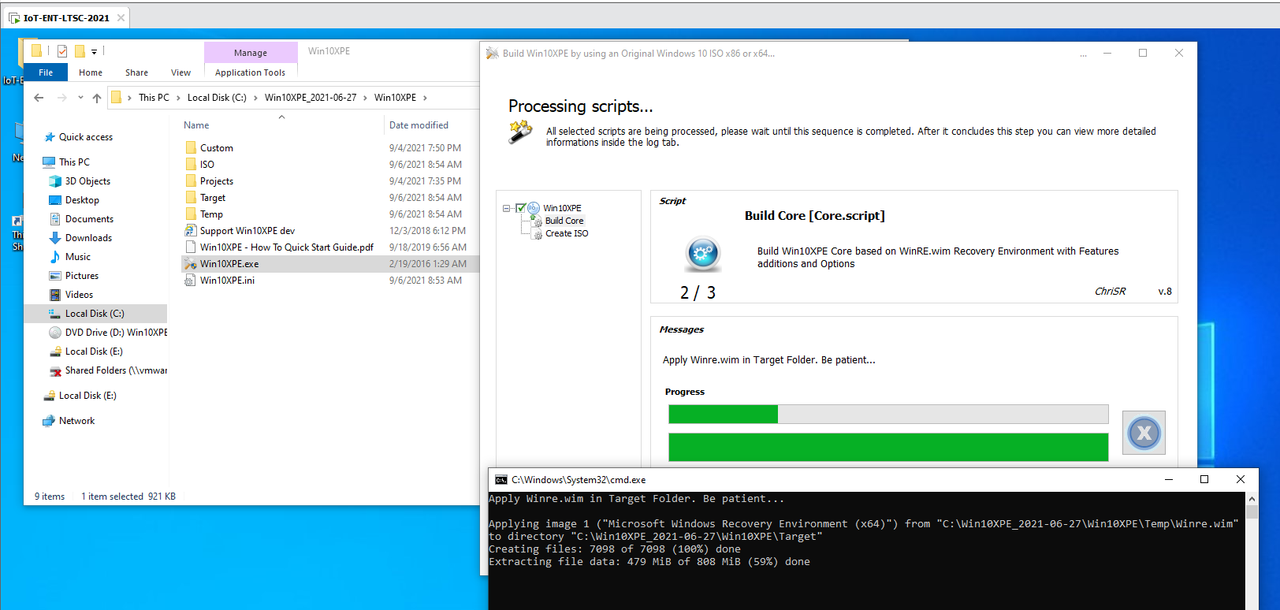Select Pictures in the navigation pane
Screen dimensions: 1280x610
82,276
